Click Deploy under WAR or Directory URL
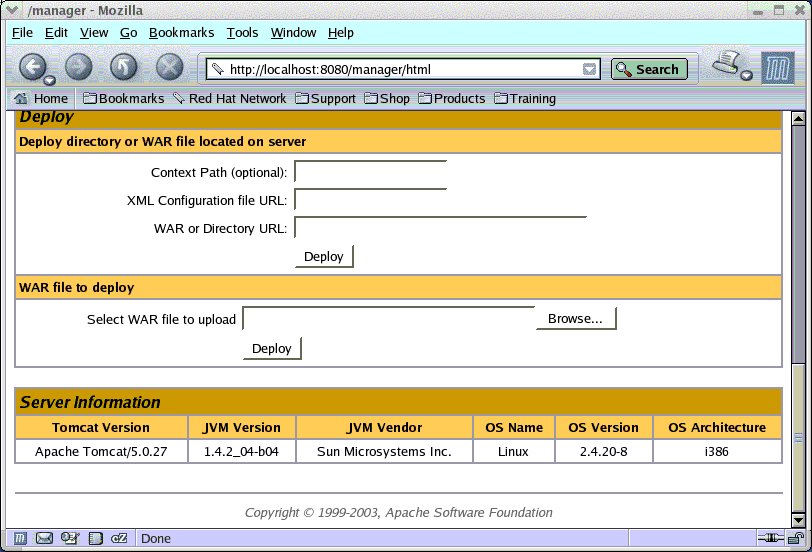The image size is (812, 552). 324,256
